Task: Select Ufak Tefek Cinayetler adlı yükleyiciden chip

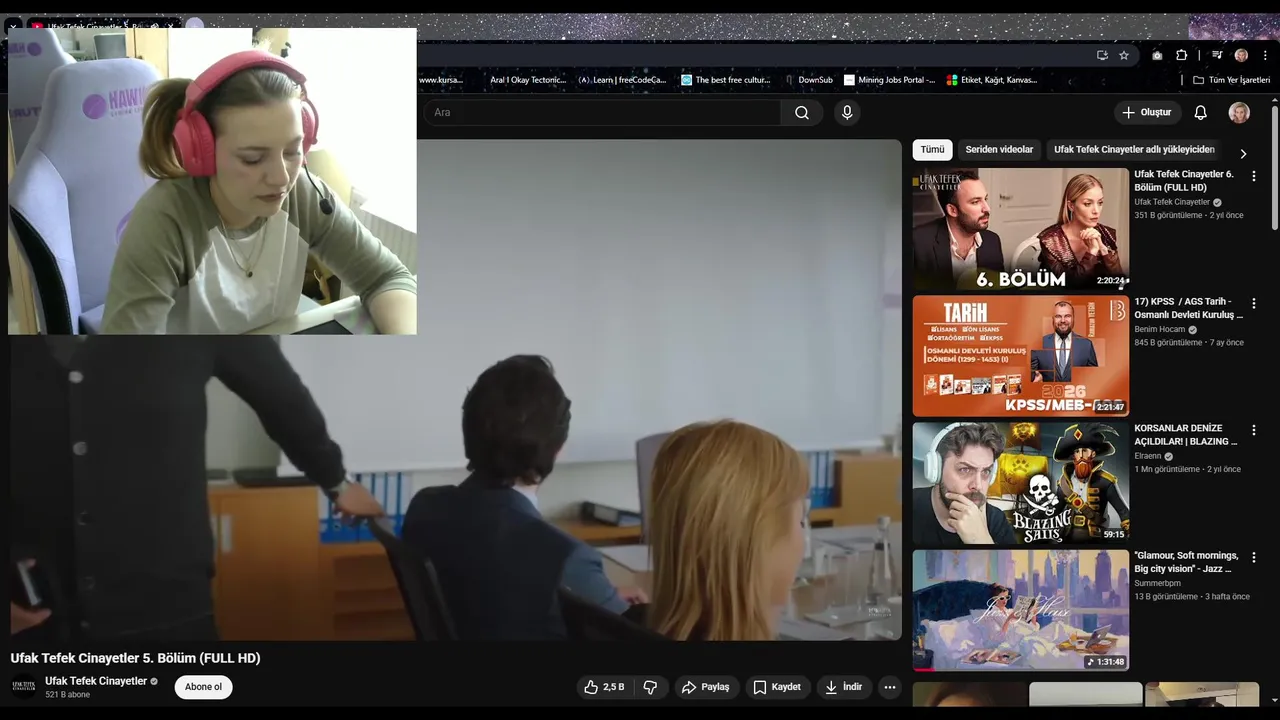Action: [1134, 149]
